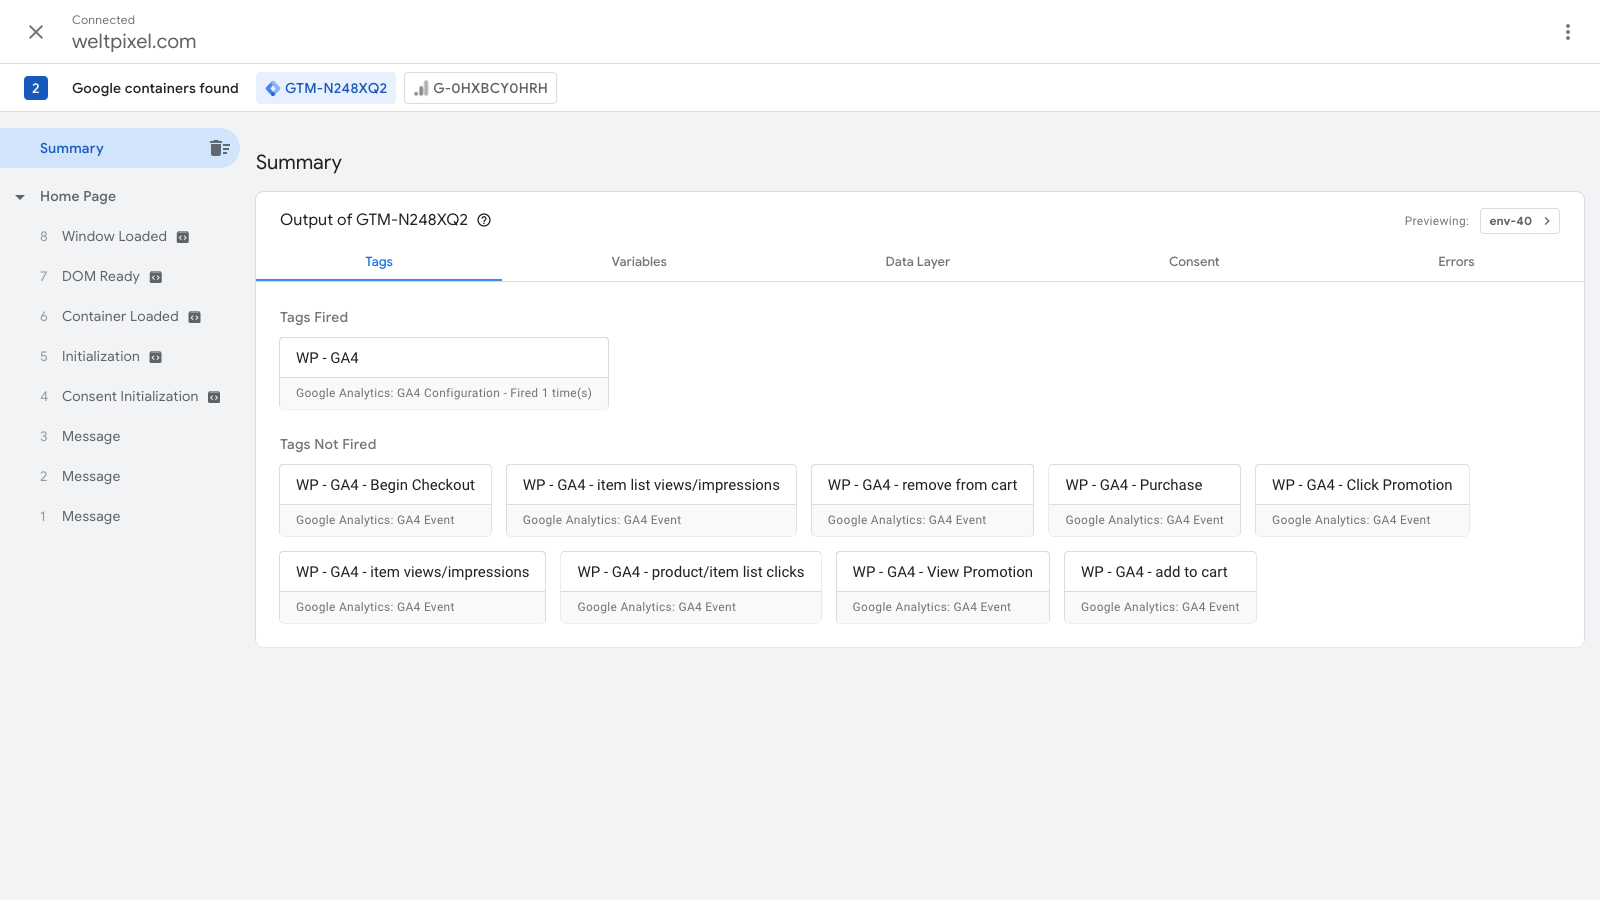1600x900 pixels.
Task: Click the weltpixel.com connected domain title
Action: (134, 42)
